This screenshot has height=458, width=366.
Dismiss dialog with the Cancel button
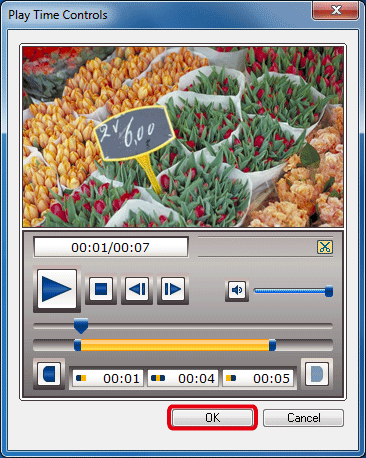coord(303,418)
